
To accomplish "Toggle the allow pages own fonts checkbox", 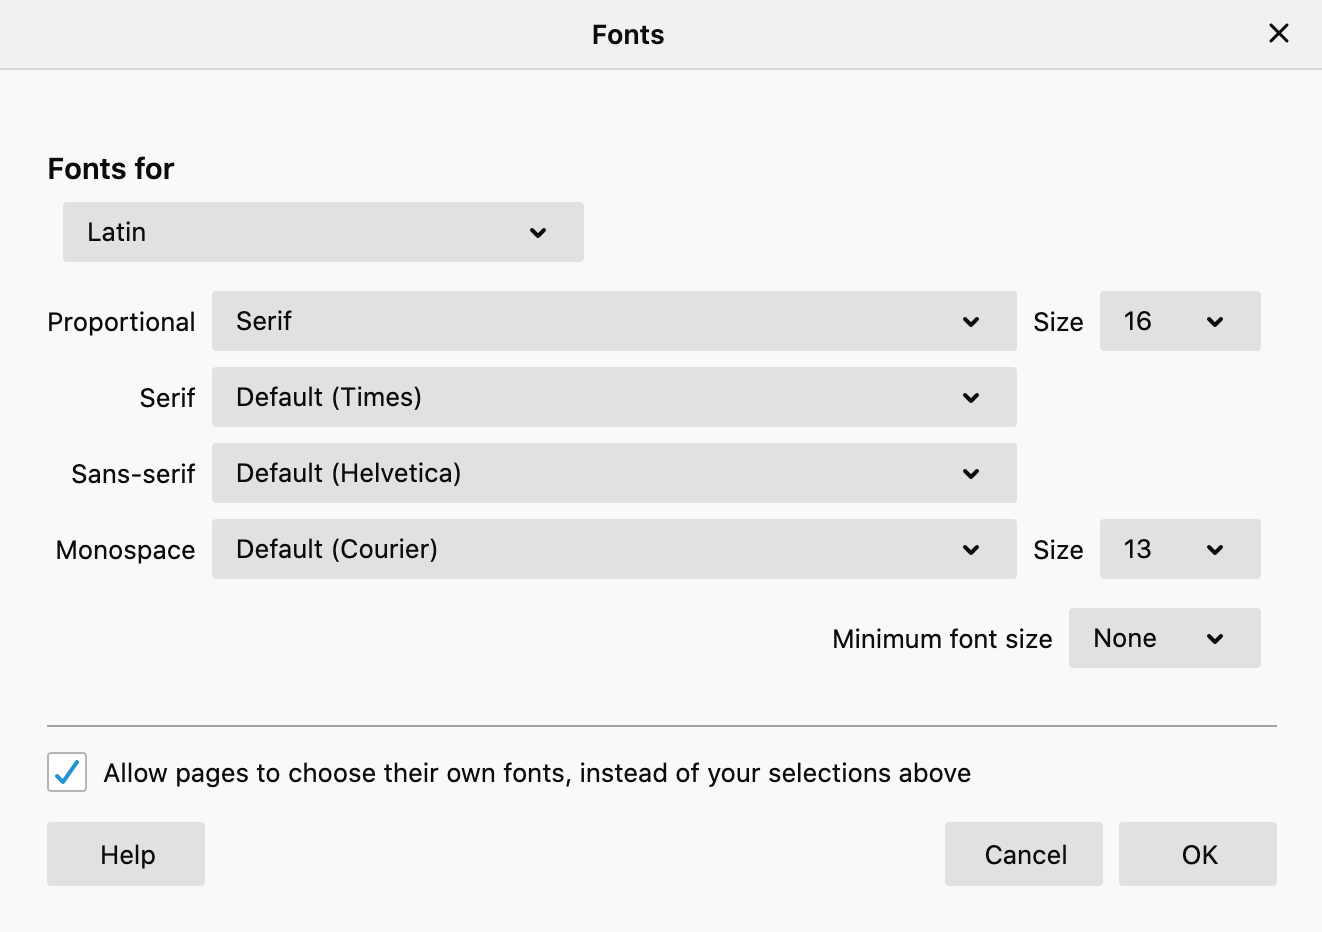I will [x=67, y=772].
